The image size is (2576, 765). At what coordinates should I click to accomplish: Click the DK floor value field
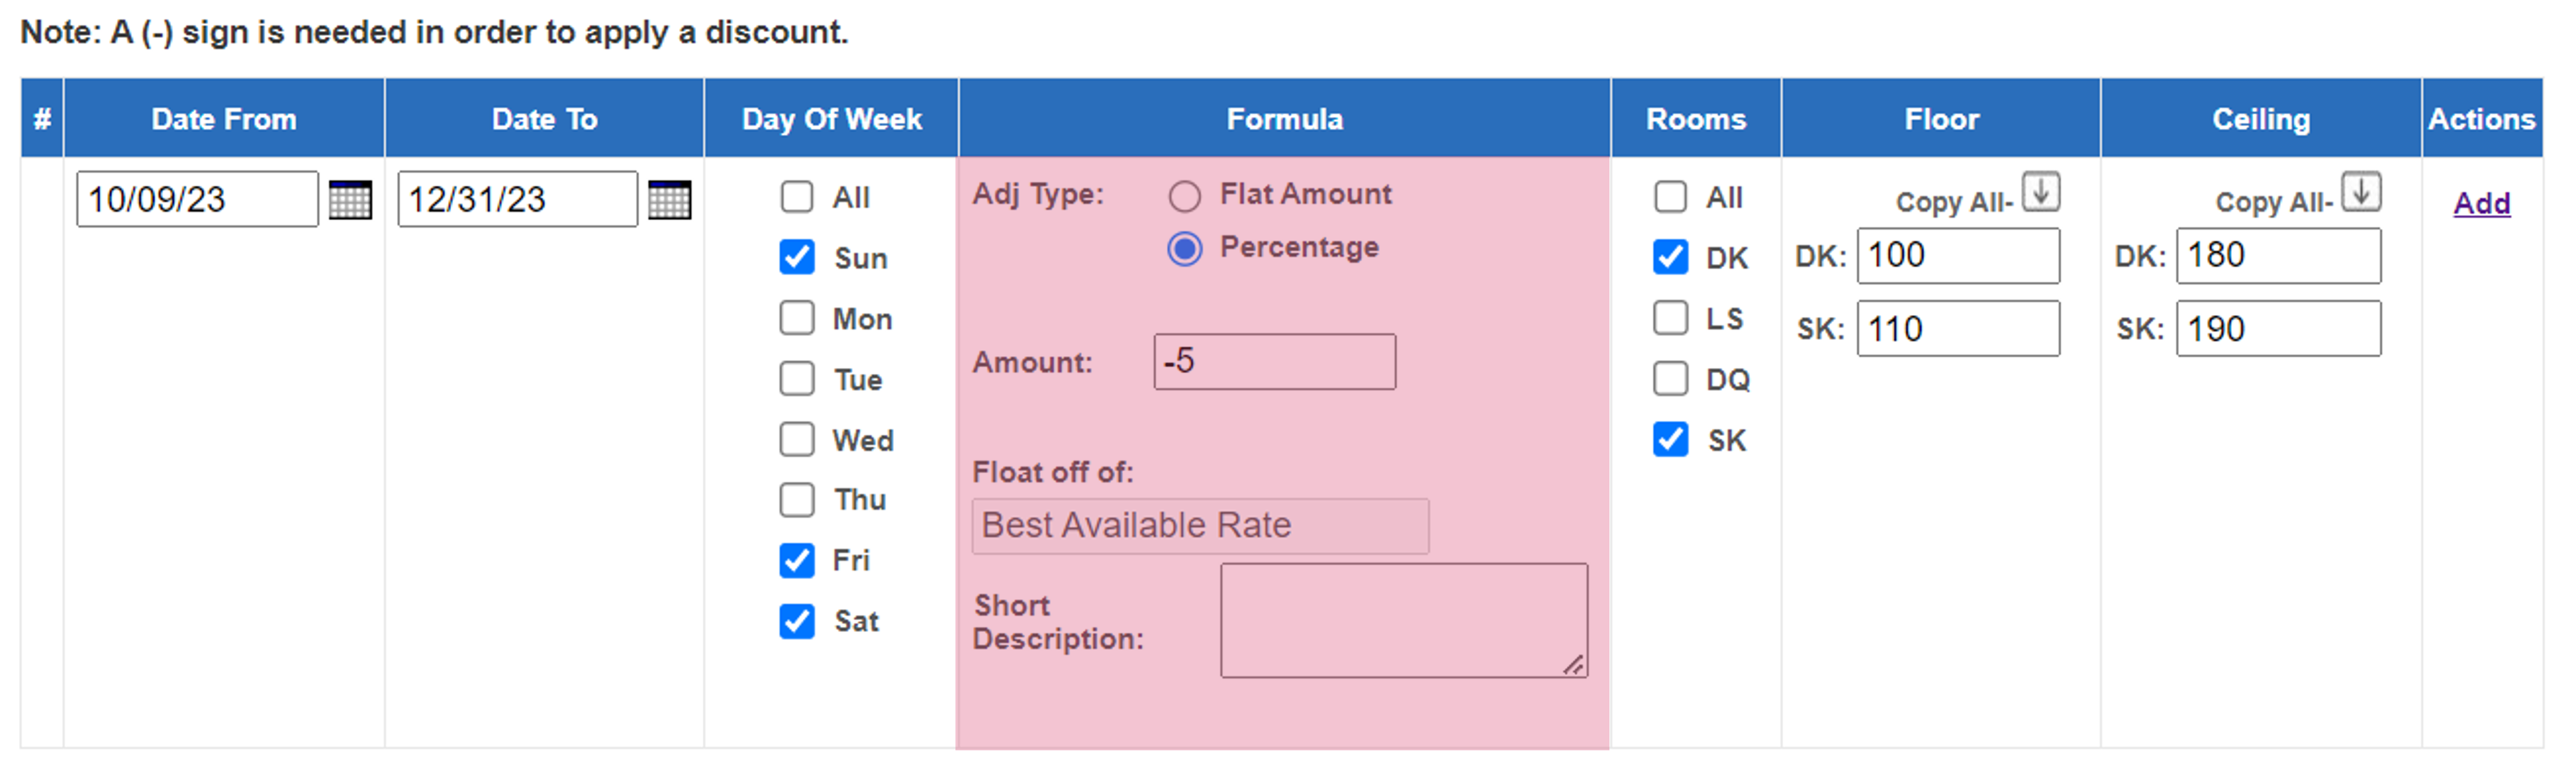[1958, 256]
